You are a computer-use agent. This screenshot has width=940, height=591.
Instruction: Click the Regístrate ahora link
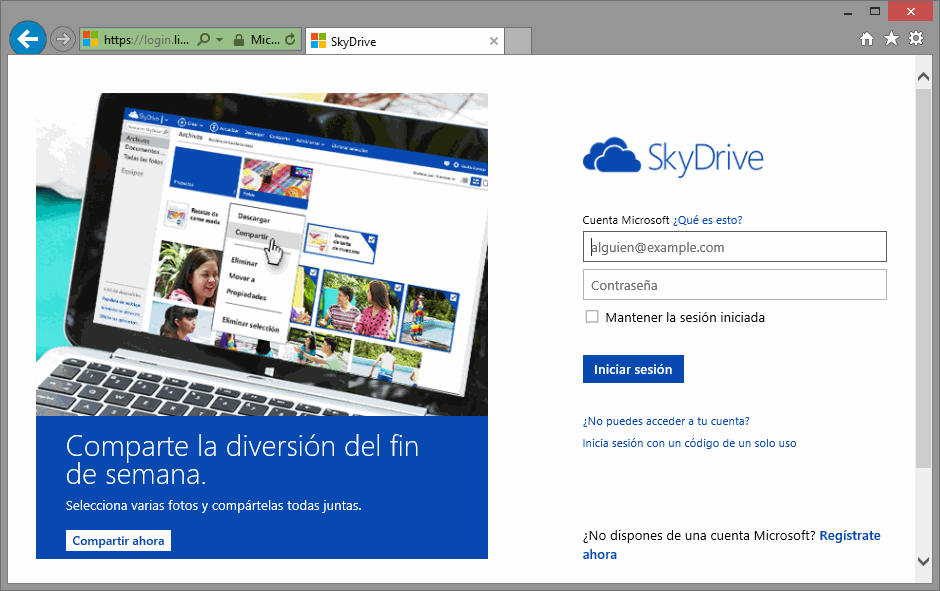click(x=849, y=536)
